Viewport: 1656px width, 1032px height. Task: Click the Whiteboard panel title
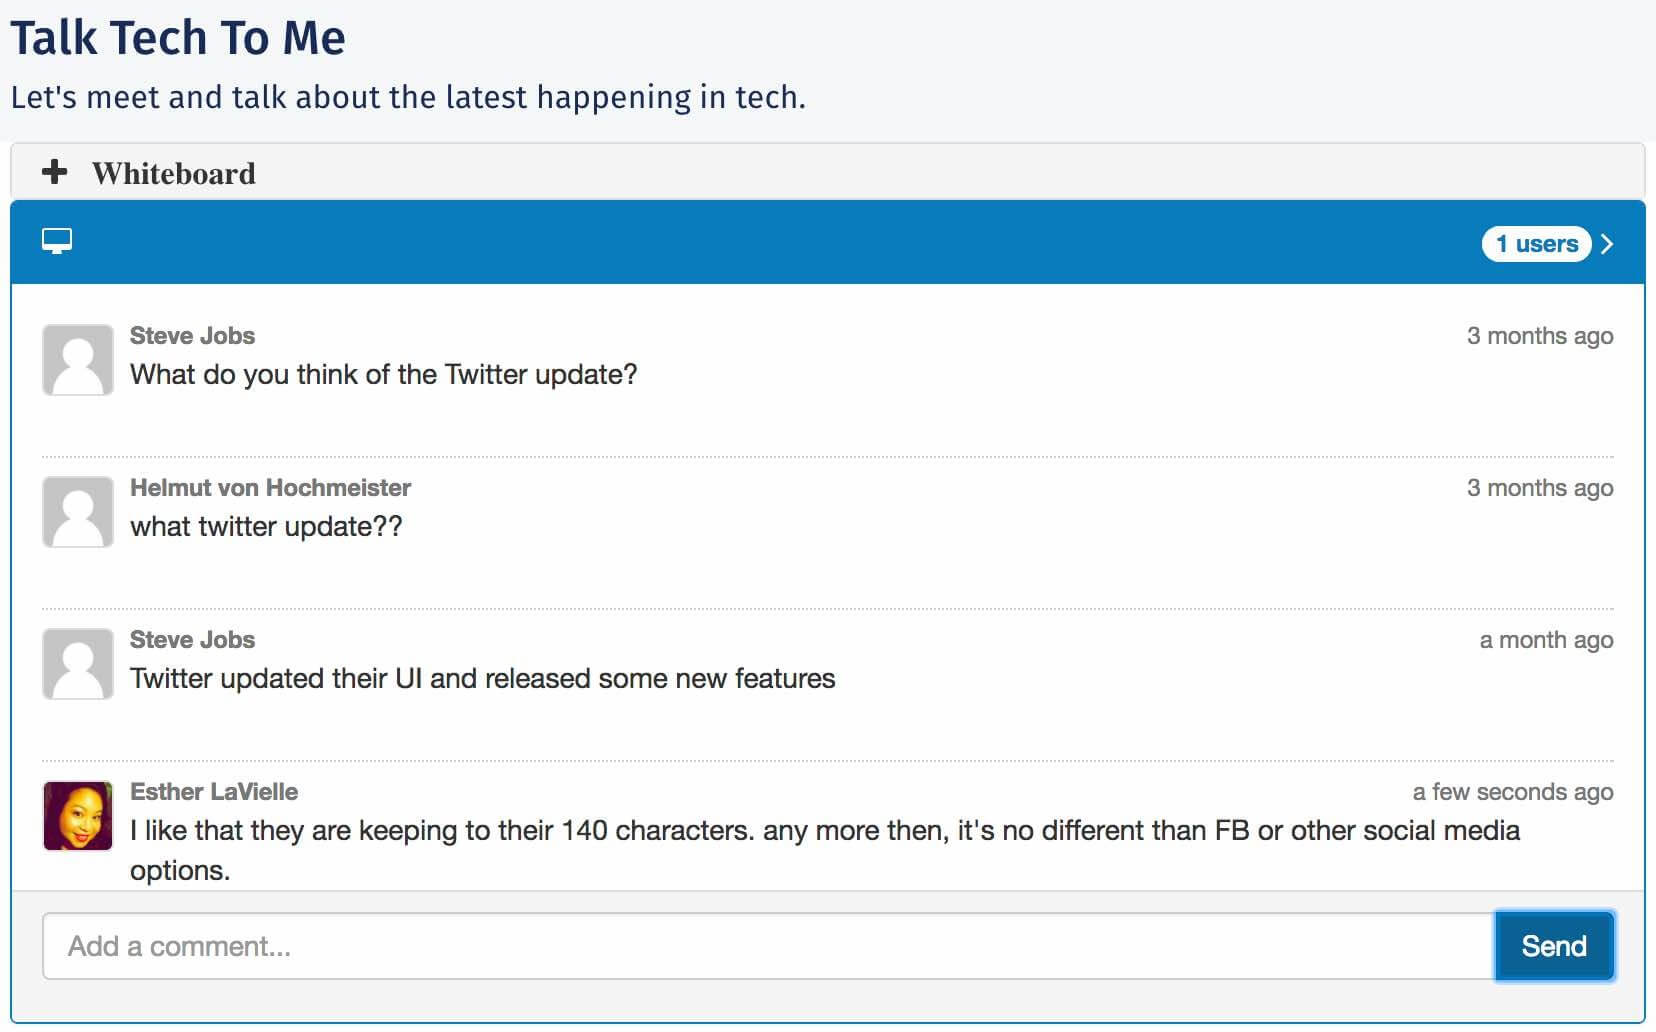pyautogui.click(x=174, y=173)
